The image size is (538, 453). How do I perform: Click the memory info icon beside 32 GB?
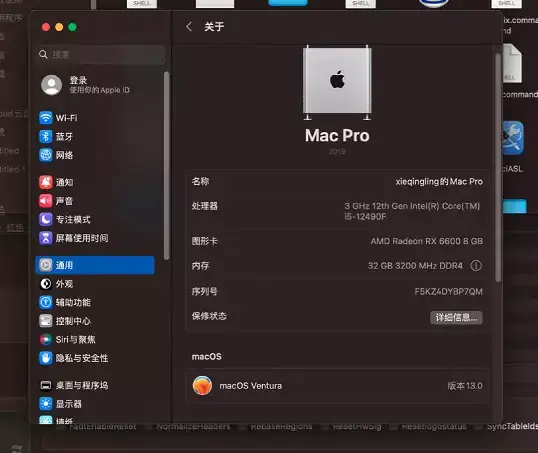[x=476, y=266]
